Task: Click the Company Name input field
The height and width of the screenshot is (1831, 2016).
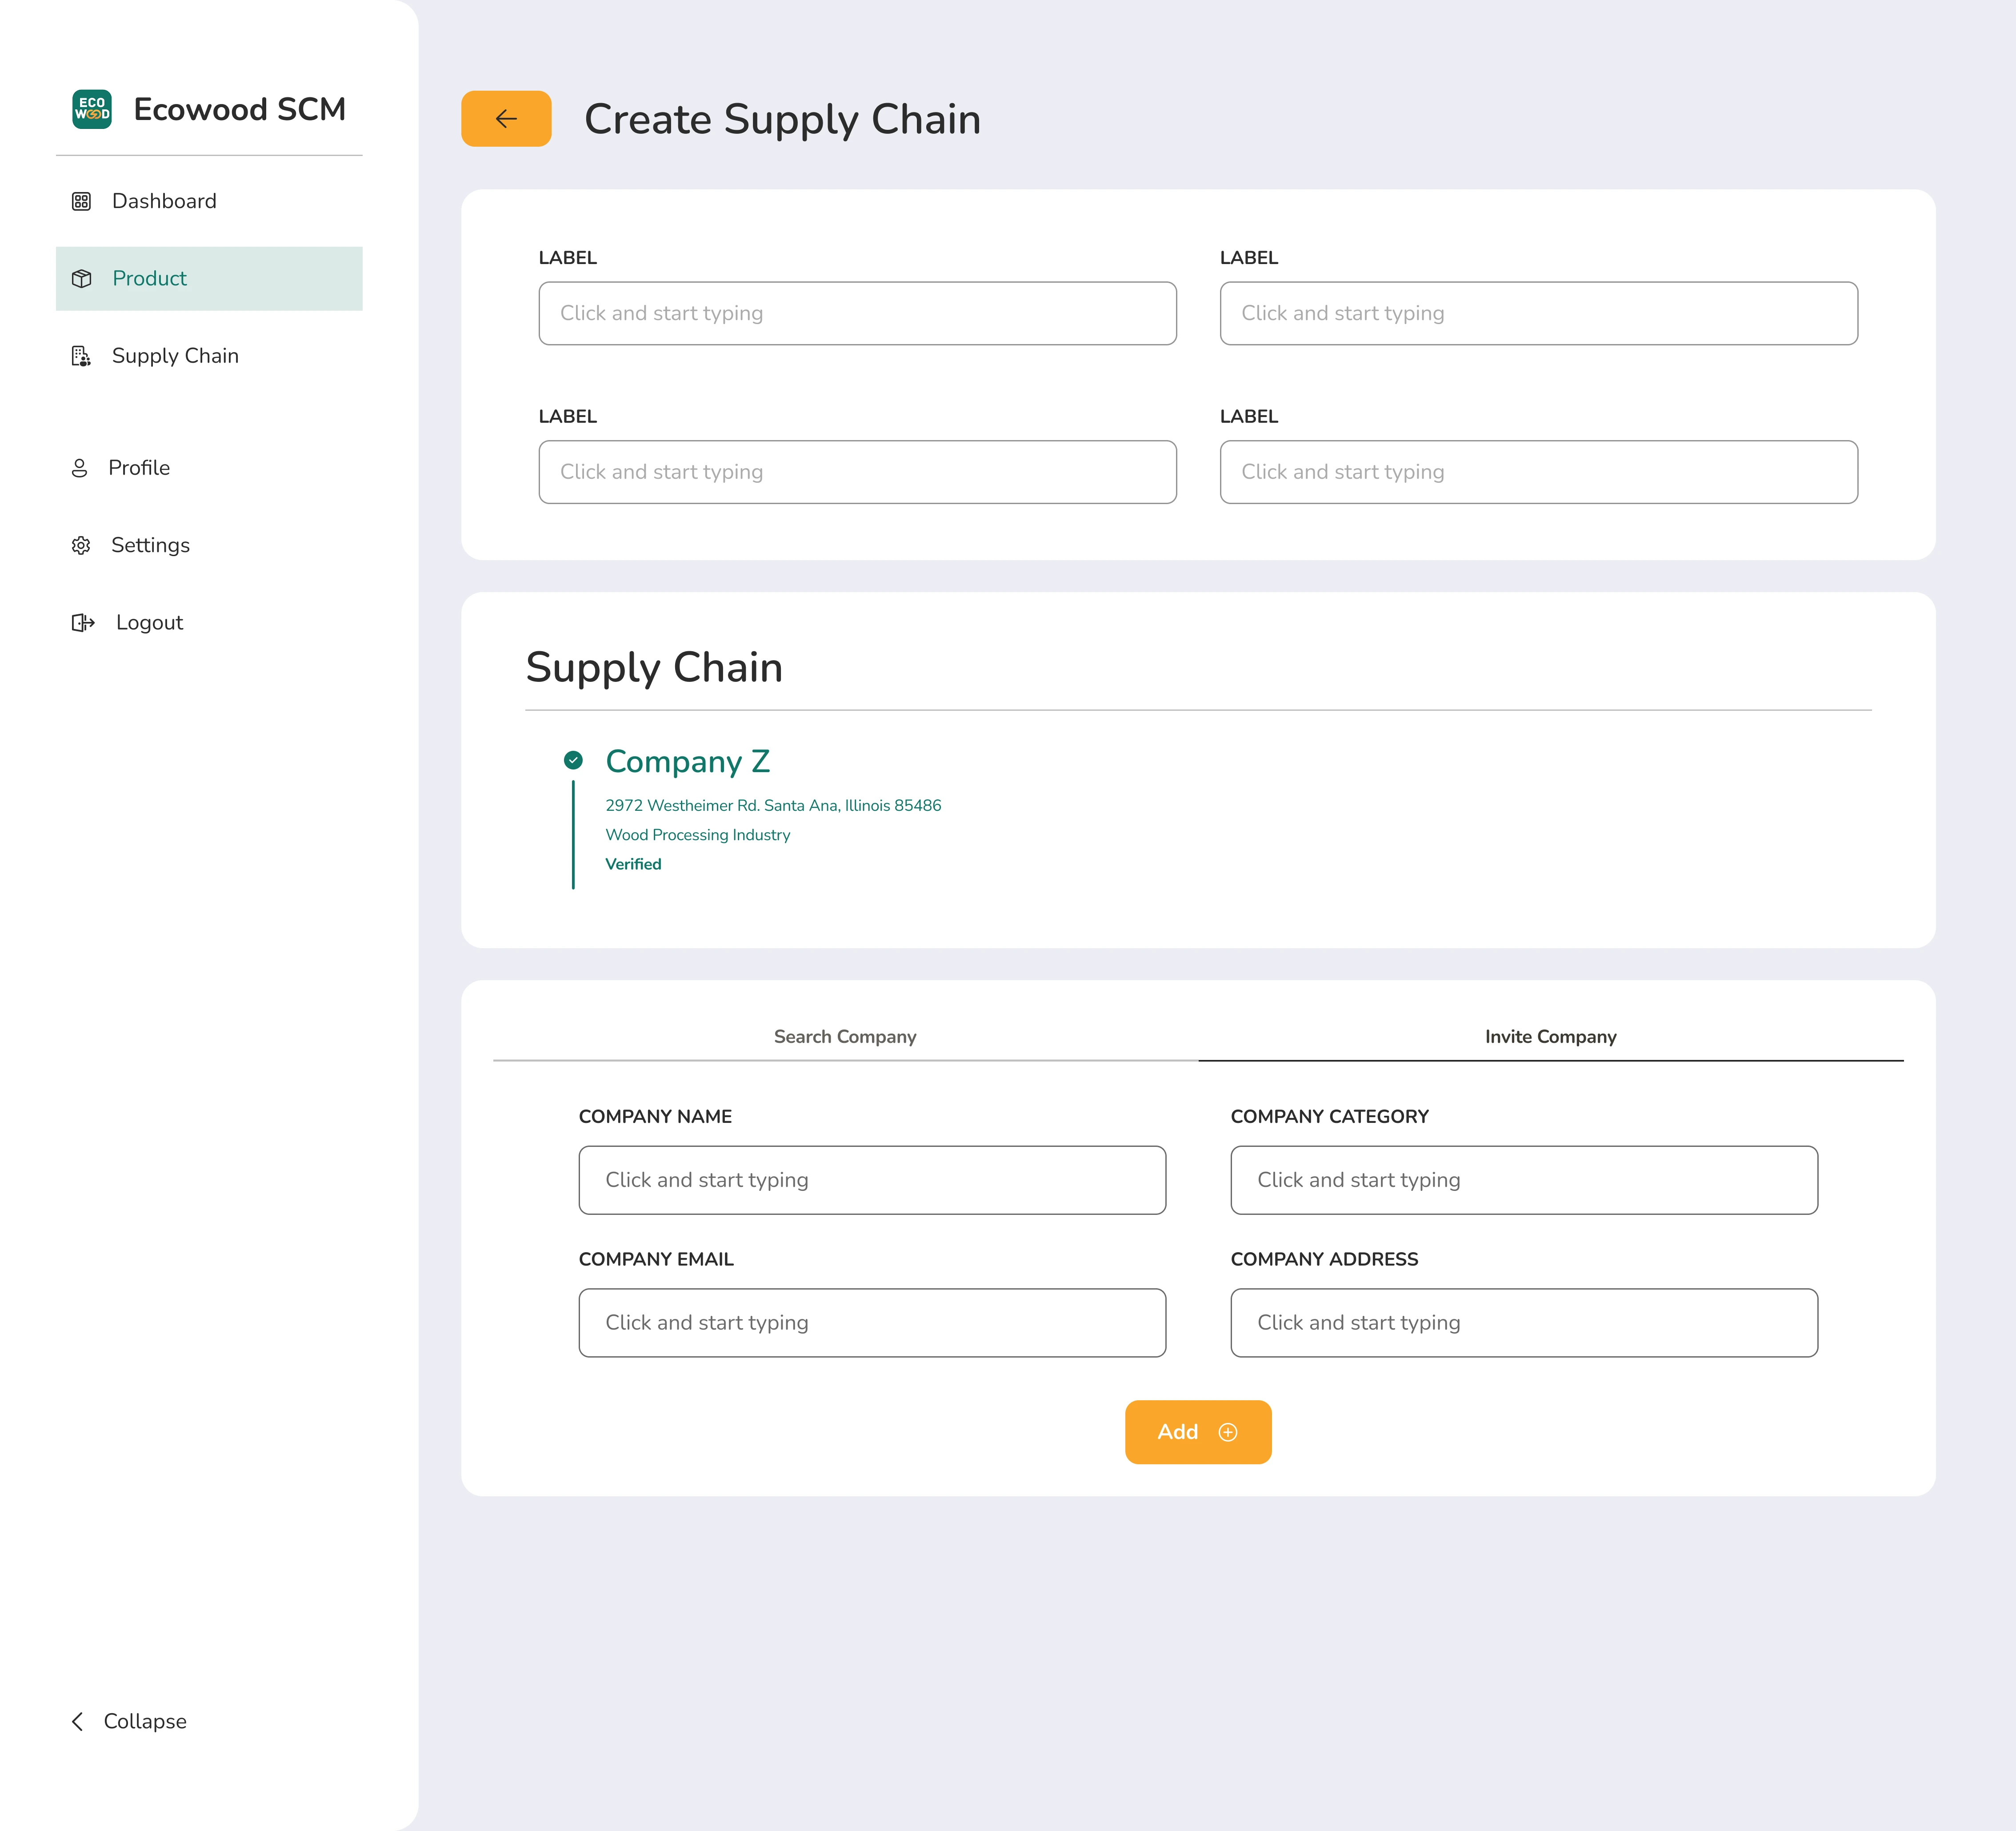Action: coord(872,1180)
